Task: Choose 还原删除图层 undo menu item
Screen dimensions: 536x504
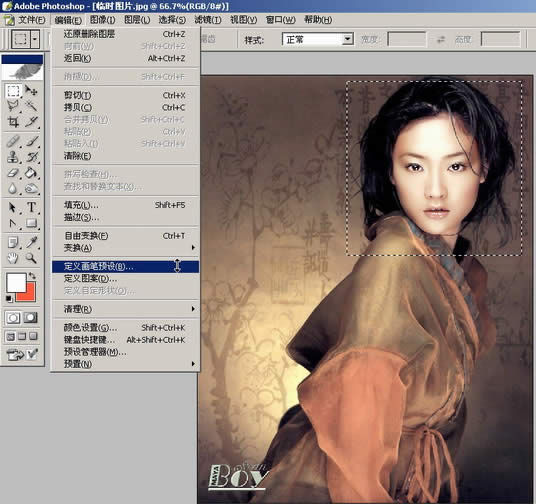Action: tap(125, 34)
